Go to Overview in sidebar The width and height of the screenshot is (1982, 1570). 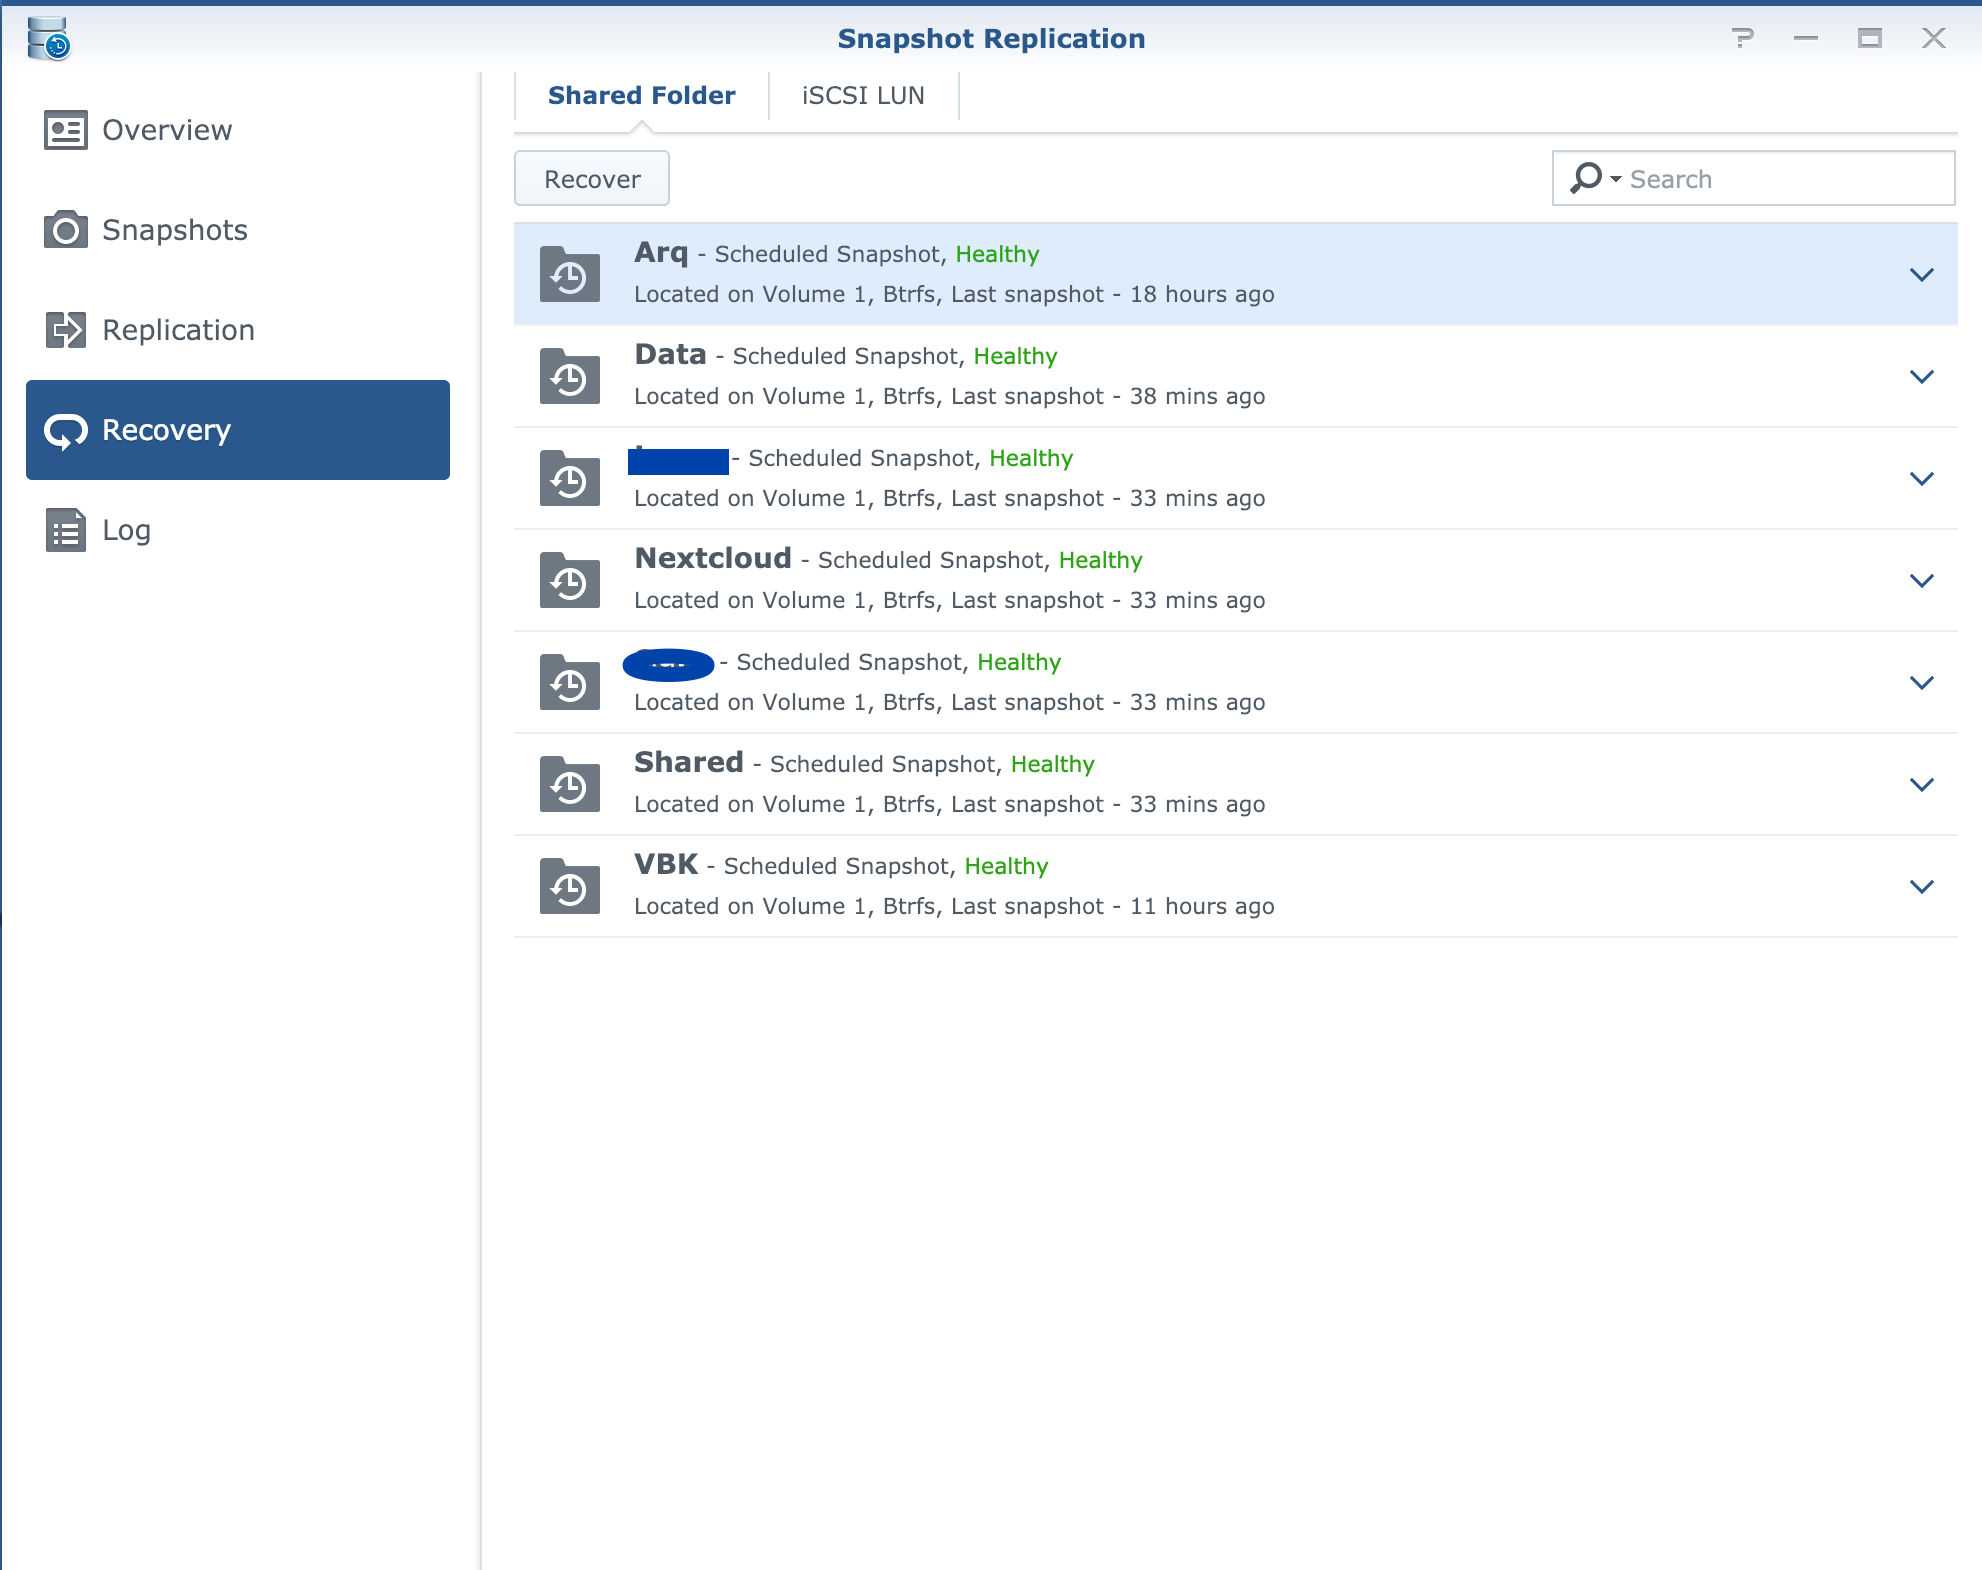pyautogui.click(x=238, y=130)
